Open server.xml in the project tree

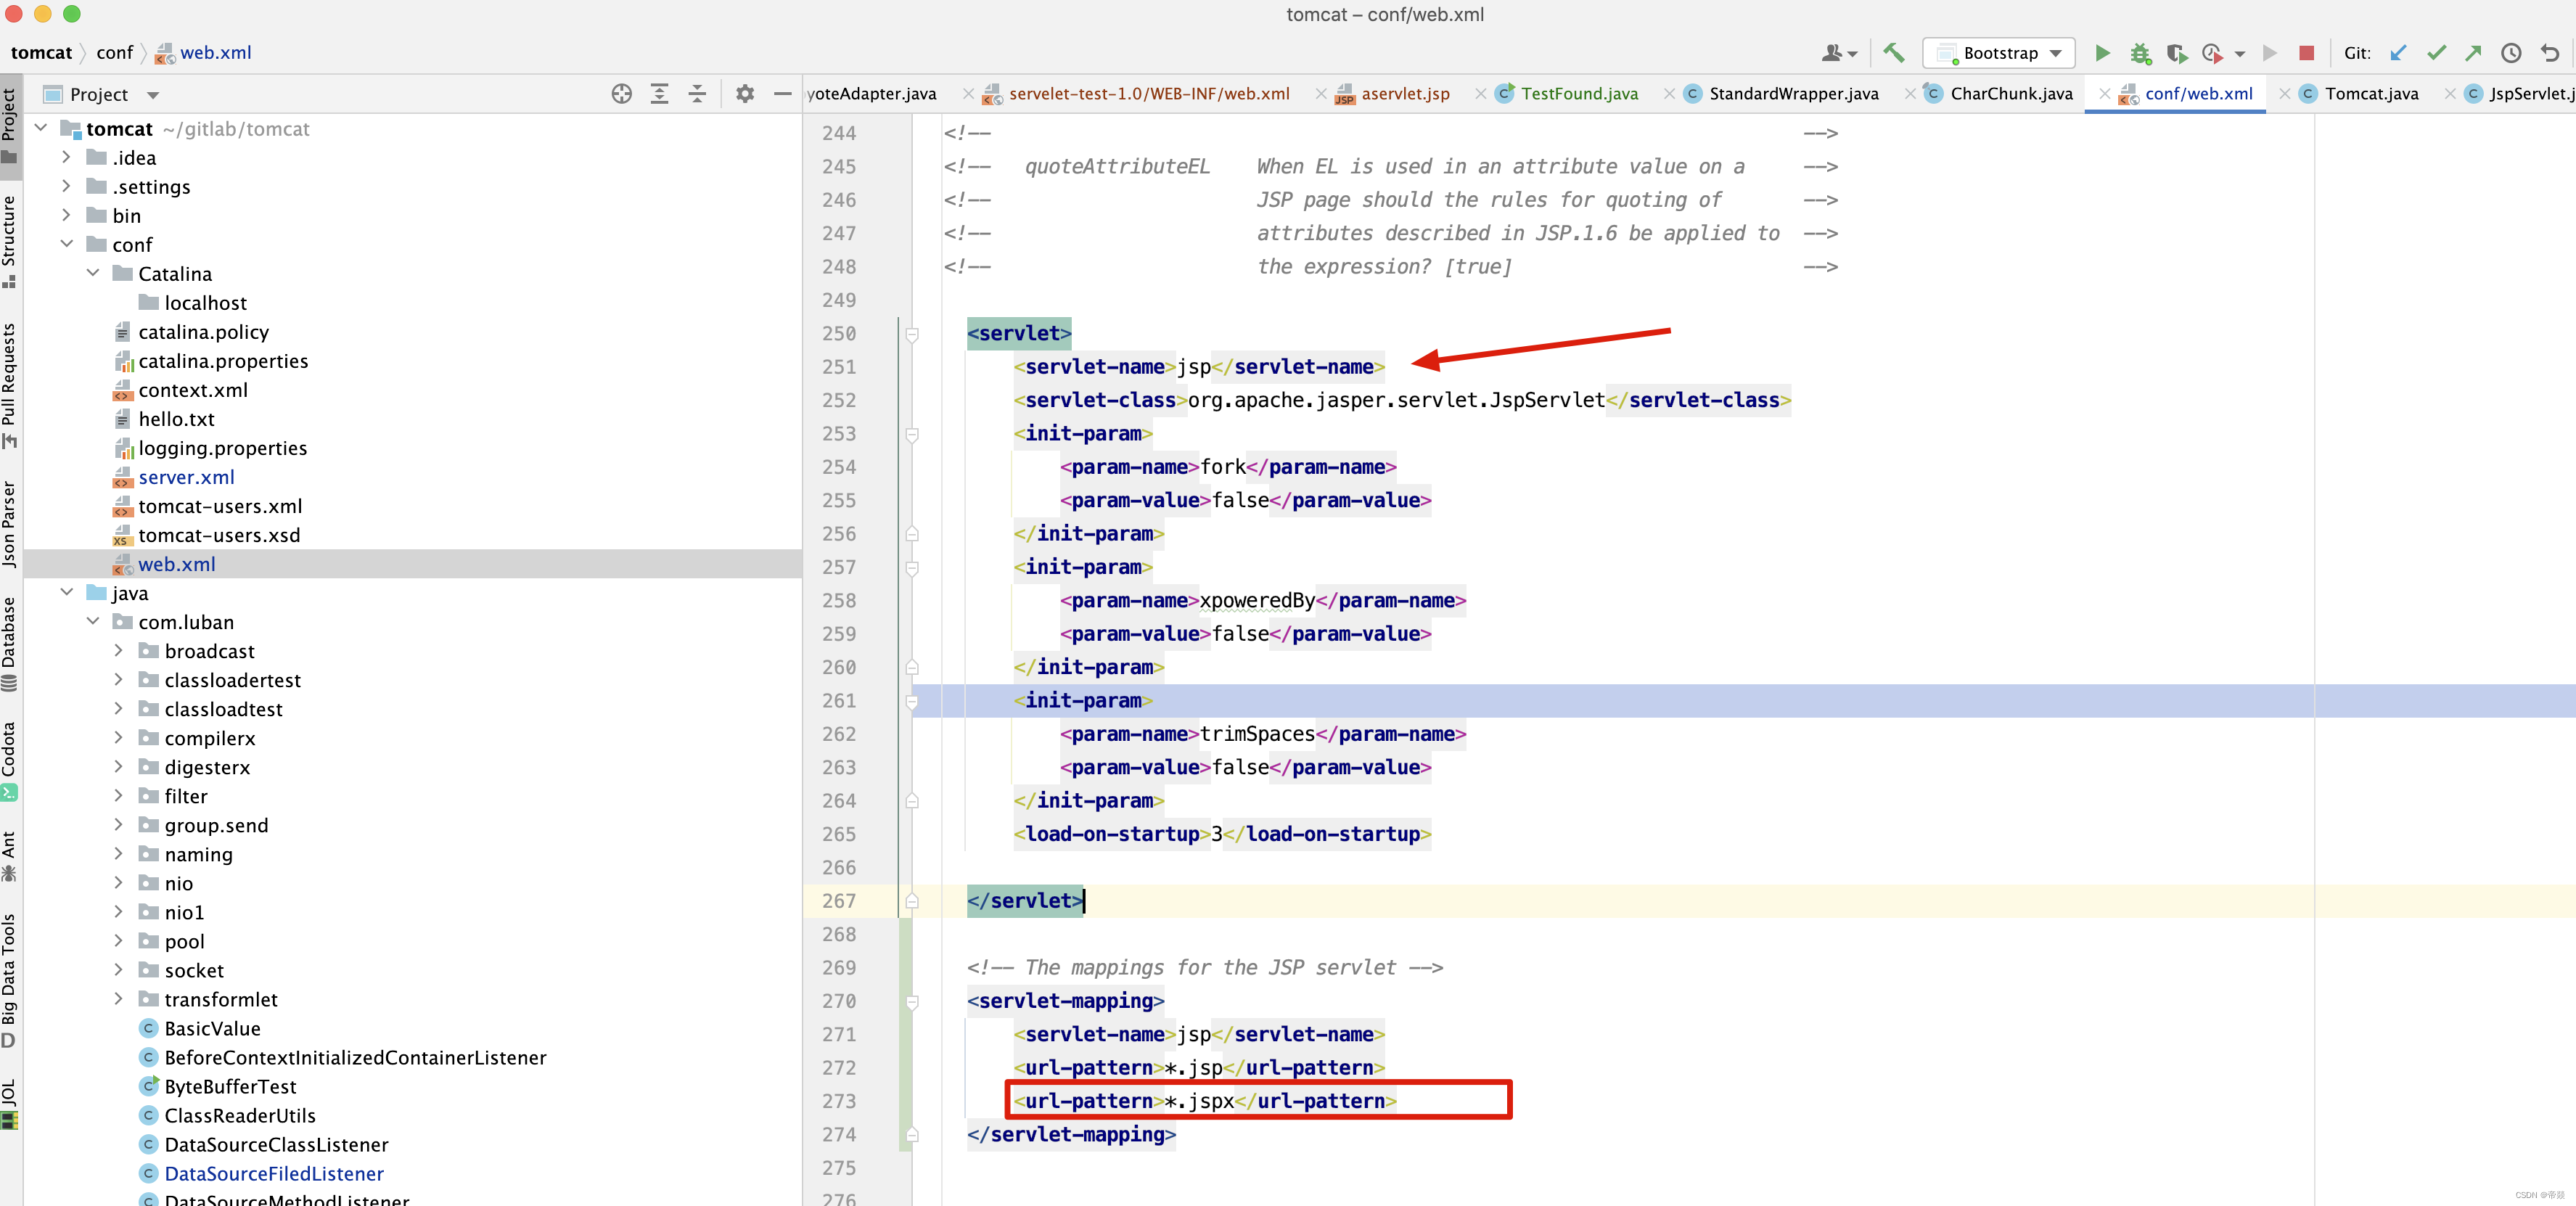tap(186, 477)
